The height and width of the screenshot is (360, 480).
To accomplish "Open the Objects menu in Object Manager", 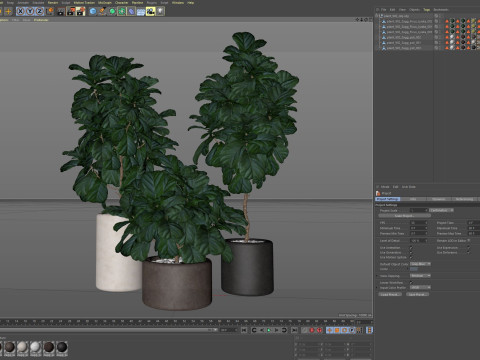I will click(414, 10).
